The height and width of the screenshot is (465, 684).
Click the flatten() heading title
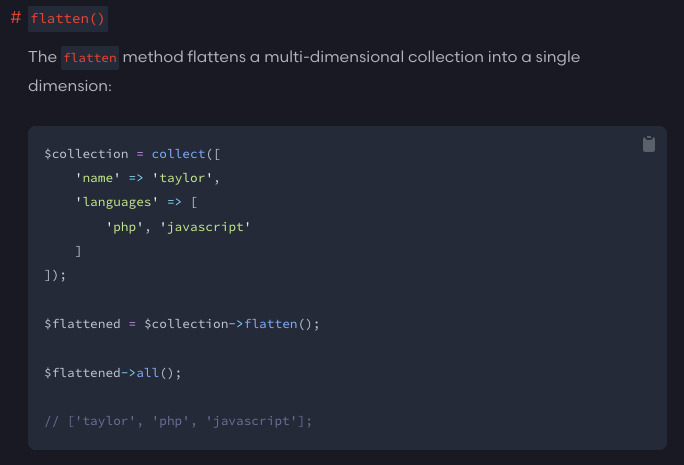68,19
